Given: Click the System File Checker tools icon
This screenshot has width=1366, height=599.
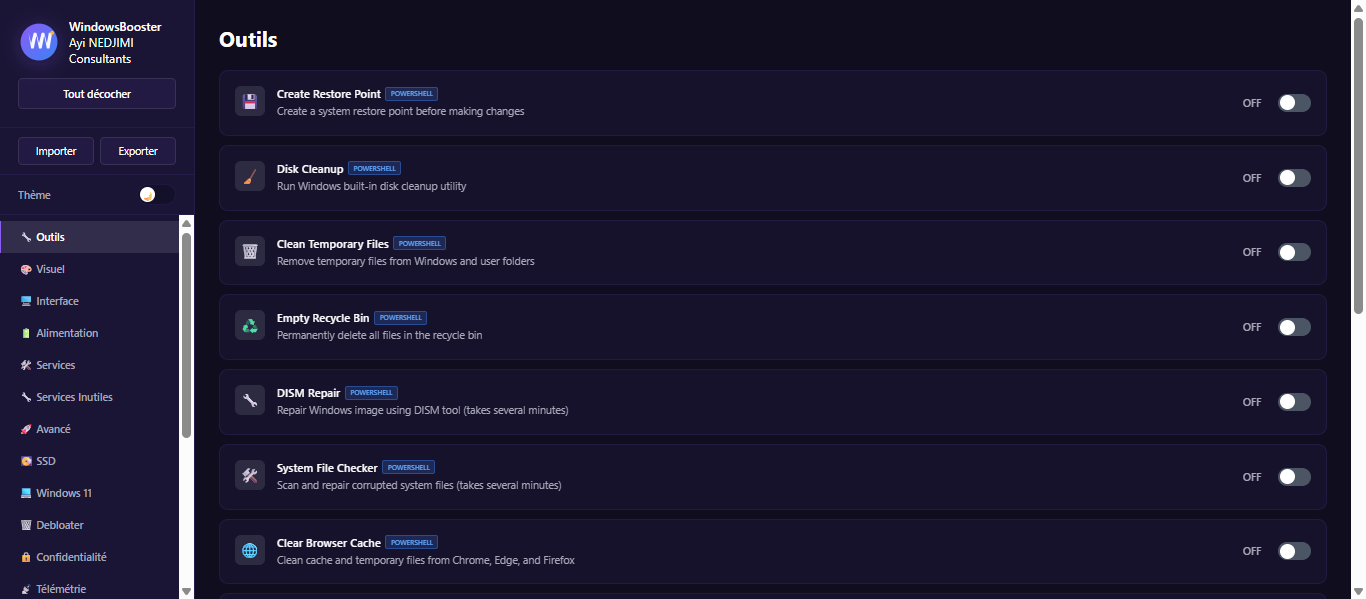Looking at the screenshot, I should point(249,475).
